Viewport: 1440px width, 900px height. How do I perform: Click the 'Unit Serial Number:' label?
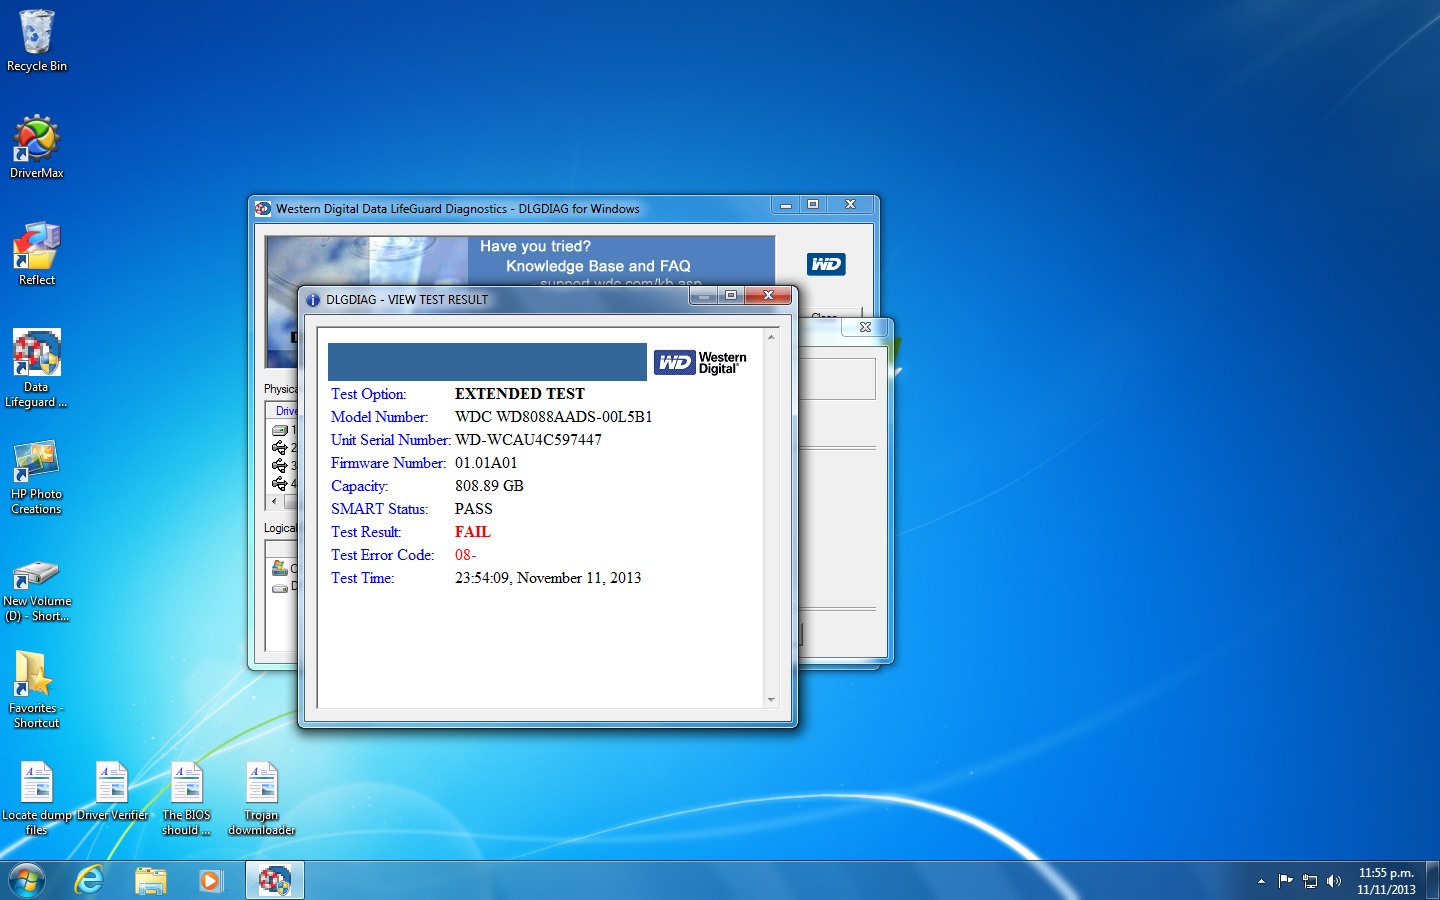click(390, 440)
